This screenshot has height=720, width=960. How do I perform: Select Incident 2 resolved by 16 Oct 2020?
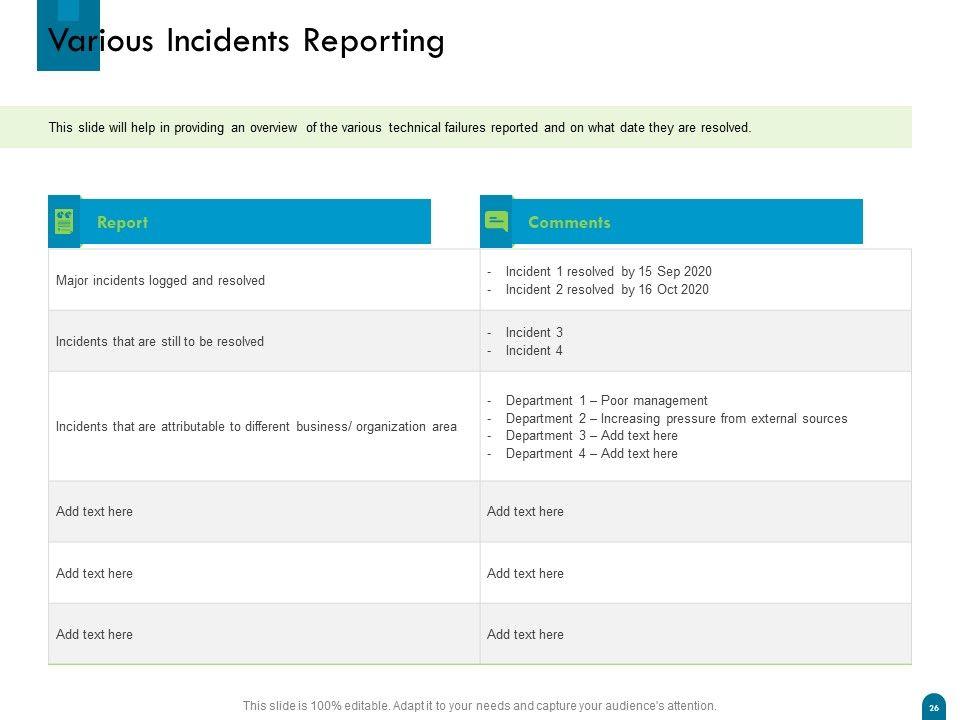[607, 290]
